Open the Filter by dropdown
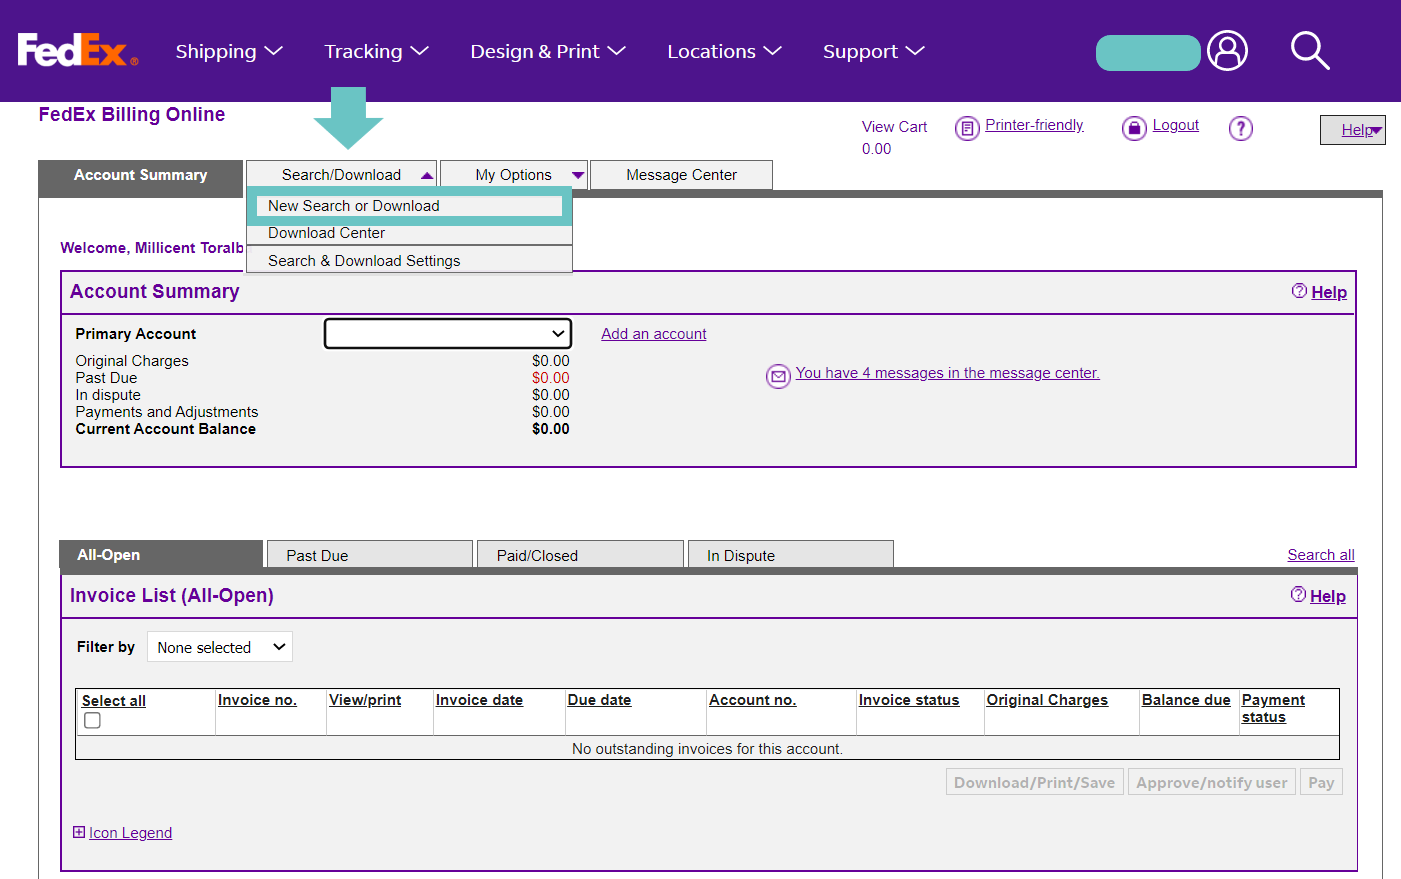1401x879 pixels. [x=219, y=646]
